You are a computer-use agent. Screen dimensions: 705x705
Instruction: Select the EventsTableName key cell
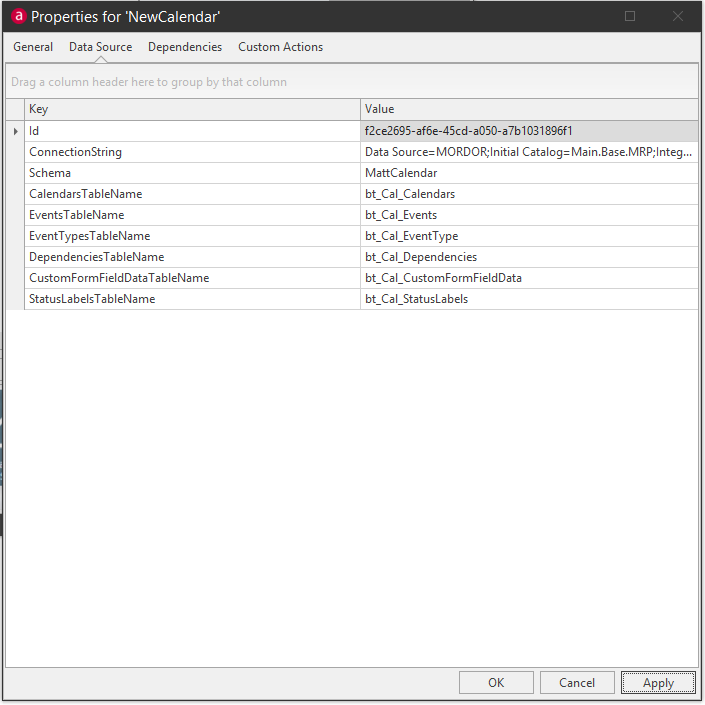(x=192, y=215)
